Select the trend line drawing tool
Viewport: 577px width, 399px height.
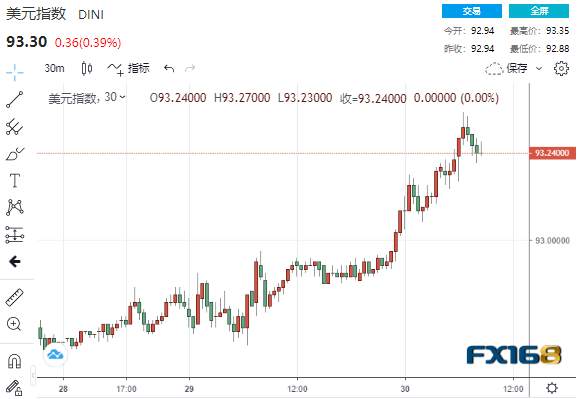15,99
